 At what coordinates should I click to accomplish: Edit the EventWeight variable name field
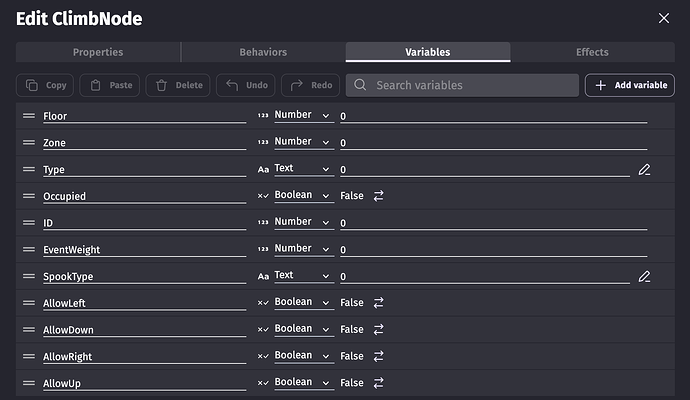point(144,250)
